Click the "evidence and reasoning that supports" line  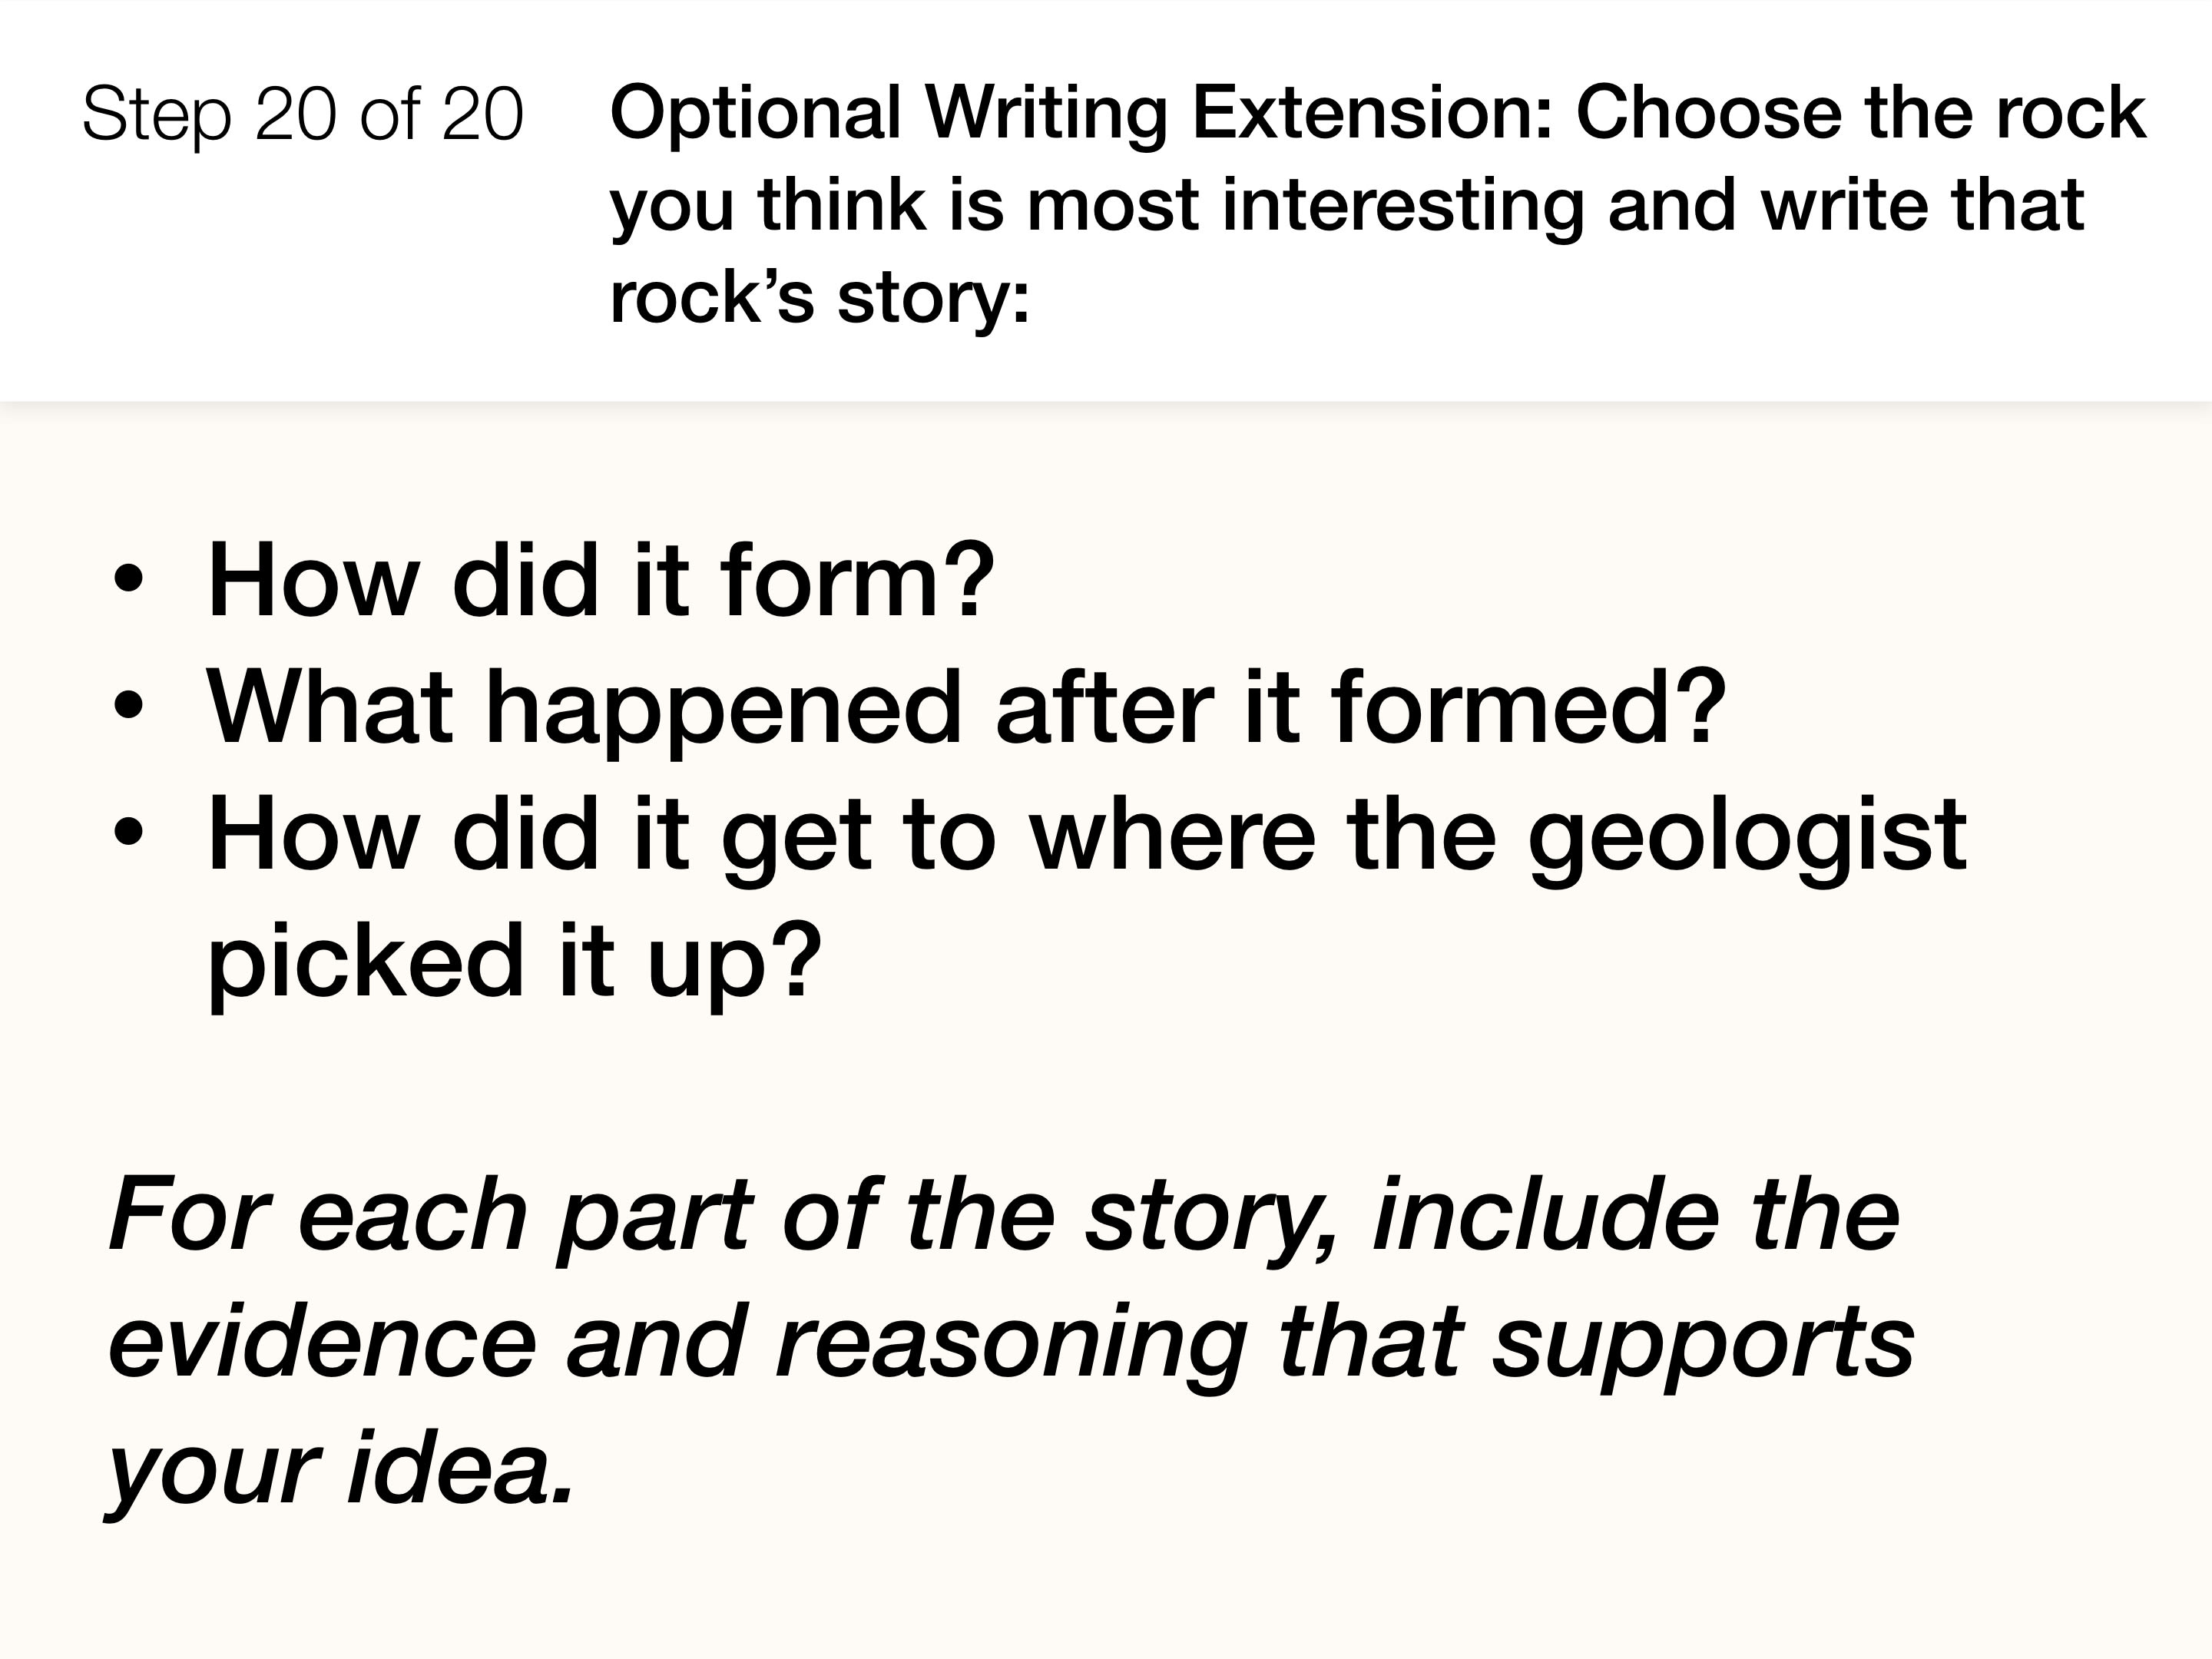pyautogui.click(x=1011, y=1343)
